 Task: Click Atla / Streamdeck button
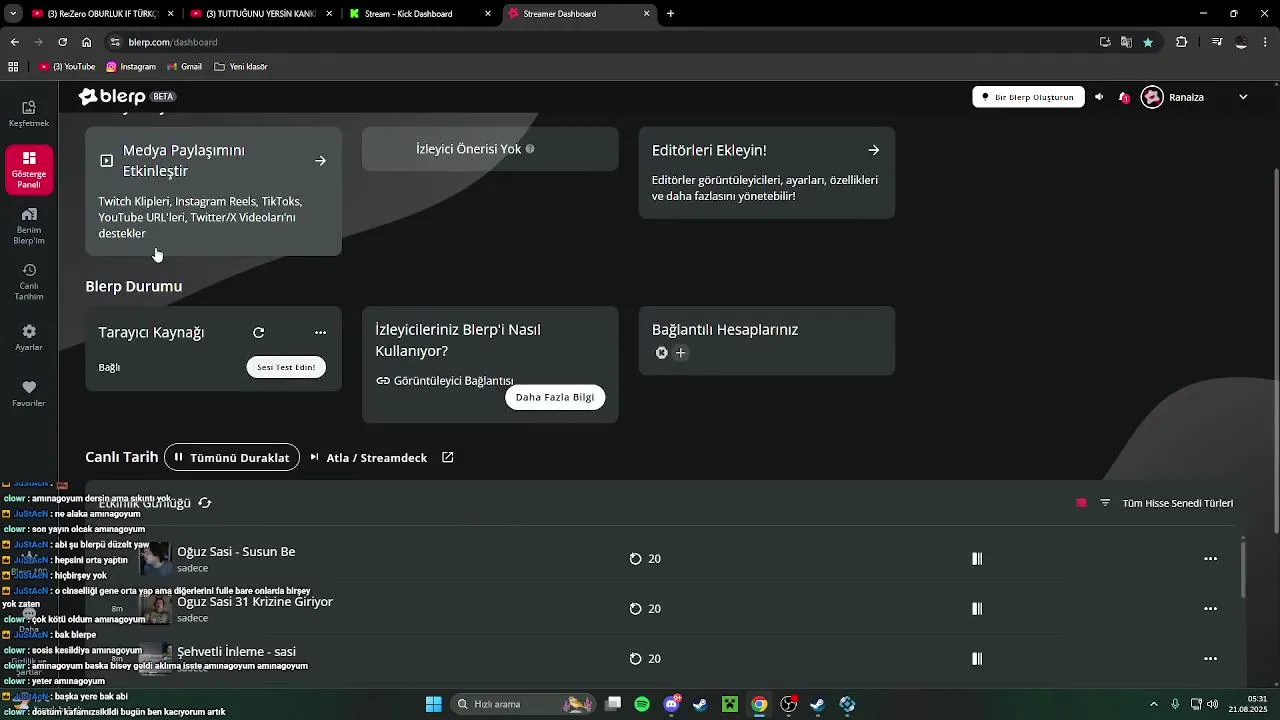pos(368,457)
